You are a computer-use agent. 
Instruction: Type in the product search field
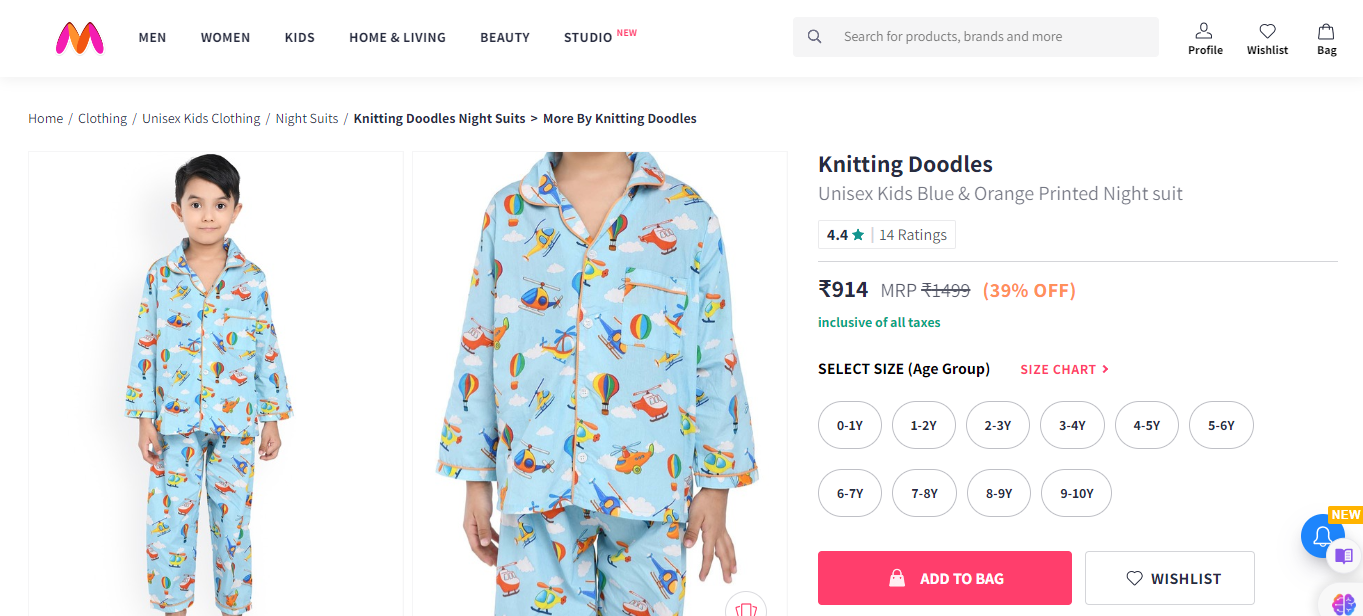(990, 37)
